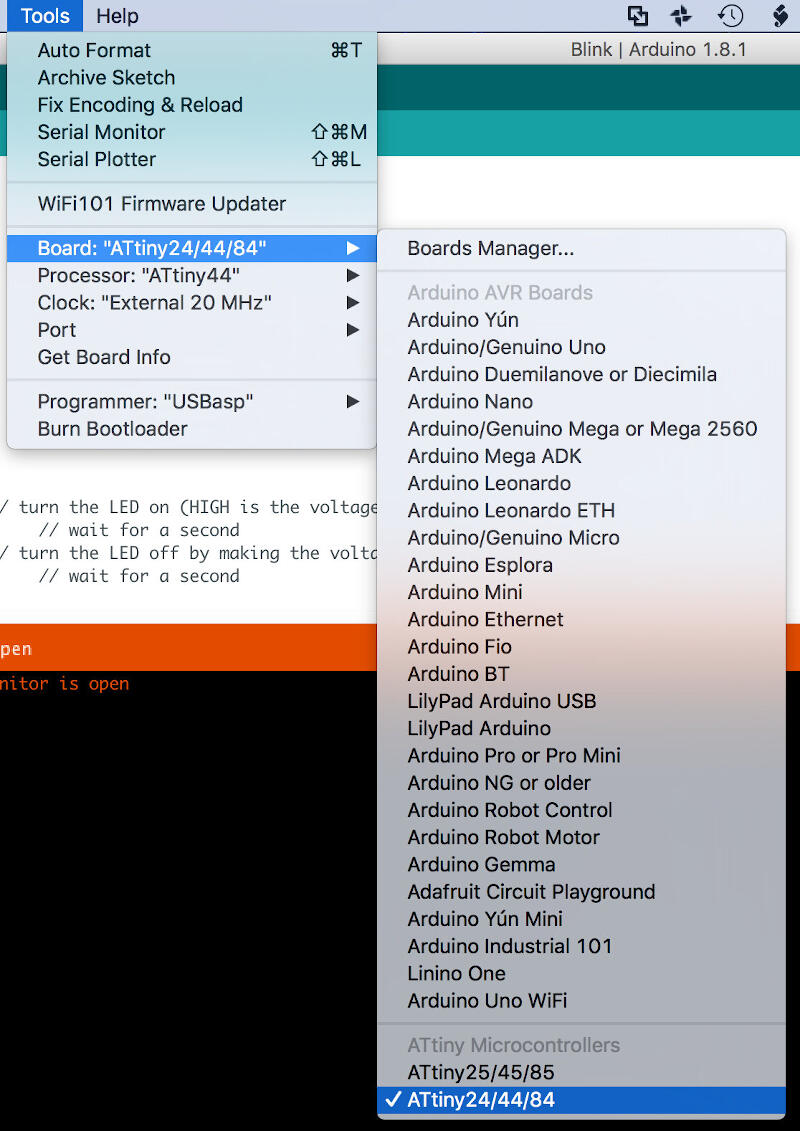This screenshot has width=800, height=1131.
Task: Select the Arduino/Genuino Micro board
Action: click(581, 538)
